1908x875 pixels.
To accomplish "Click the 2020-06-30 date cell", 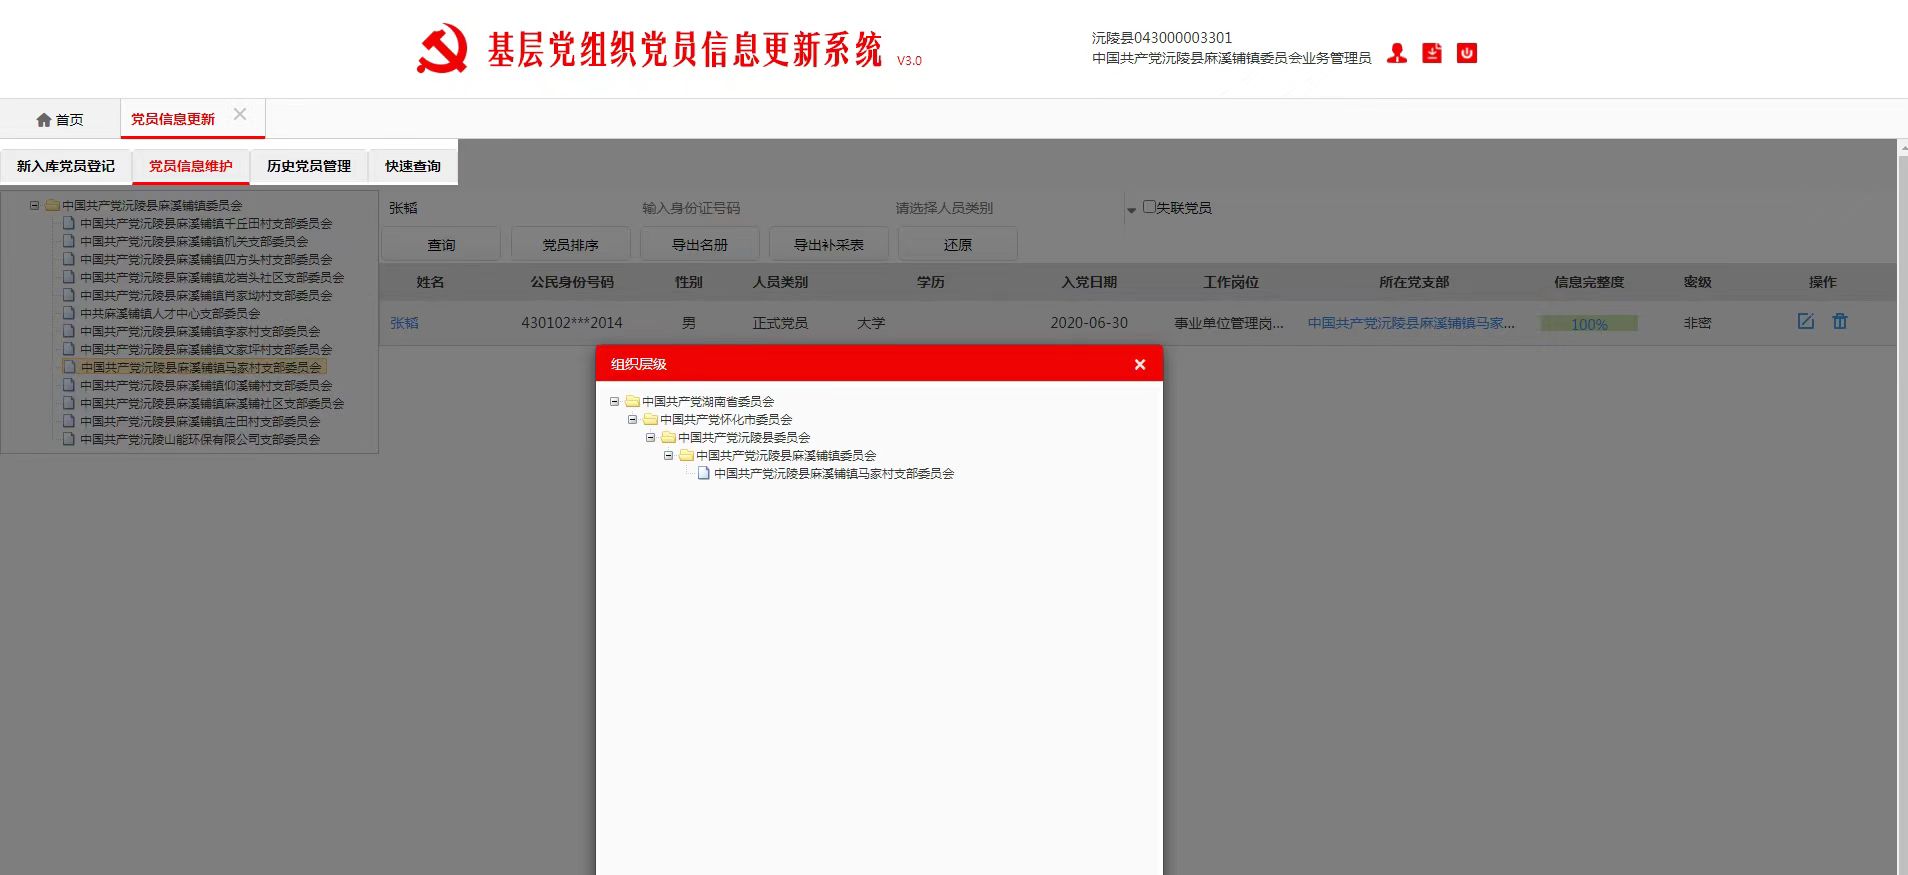I will click(1089, 323).
